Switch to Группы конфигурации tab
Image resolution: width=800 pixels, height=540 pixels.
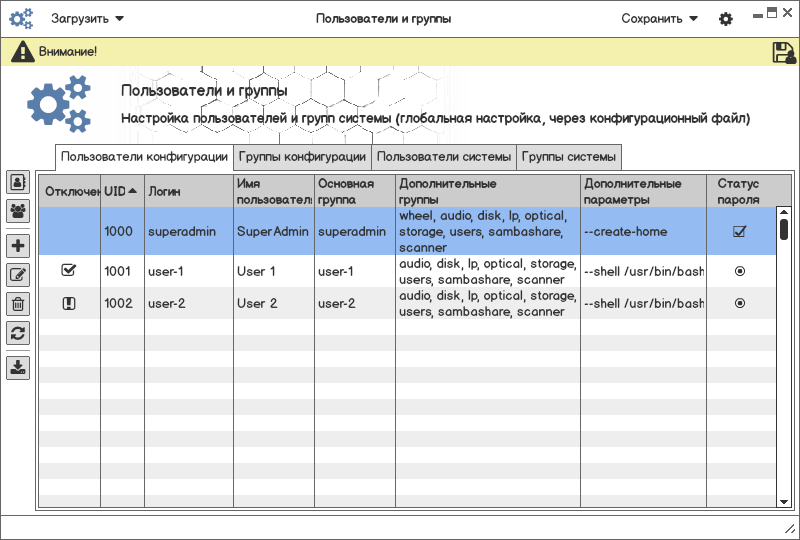click(303, 157)
